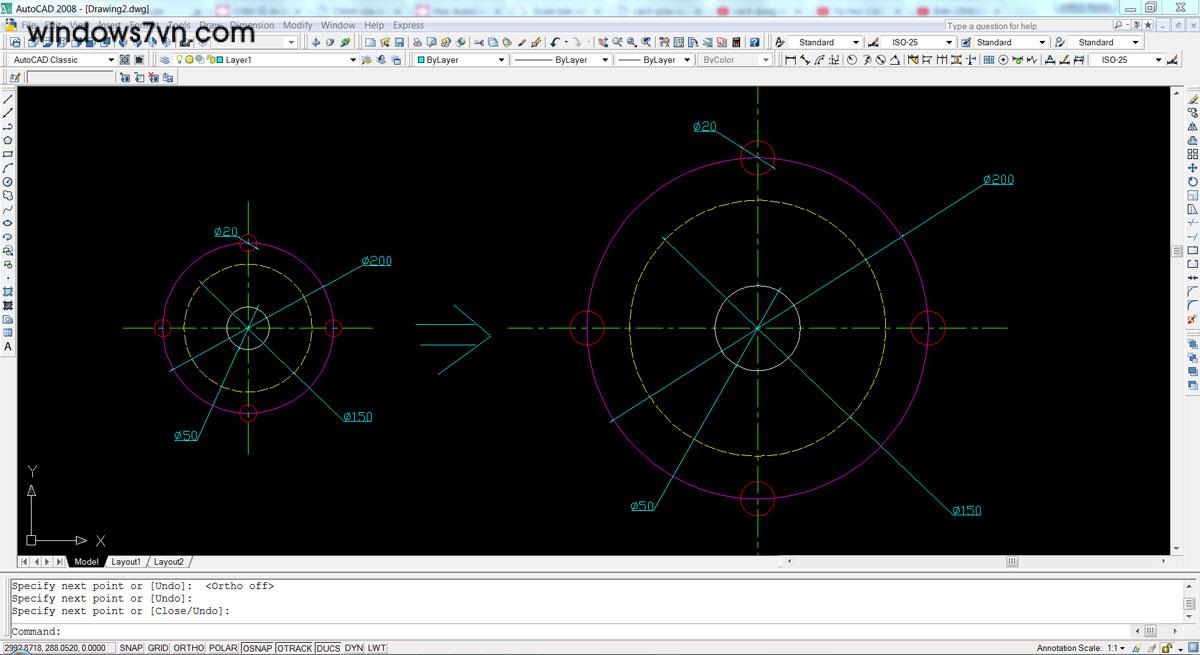The width and height of the screenshot is (1200, 655).
Task: Click the Layer Previous icon
Action: [382, 59]
